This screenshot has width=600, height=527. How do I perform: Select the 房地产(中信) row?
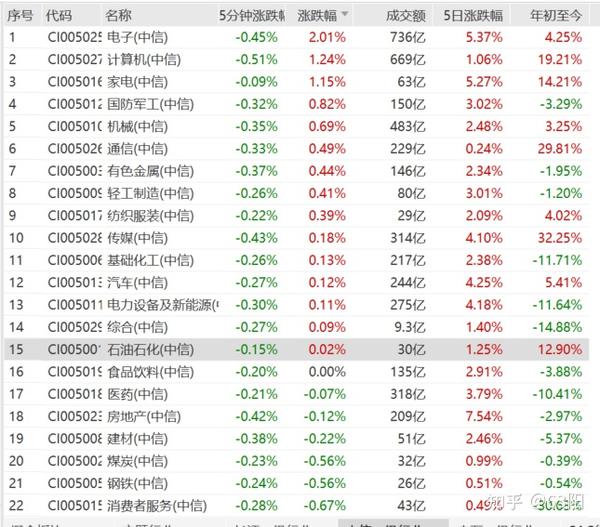[297, 416]
